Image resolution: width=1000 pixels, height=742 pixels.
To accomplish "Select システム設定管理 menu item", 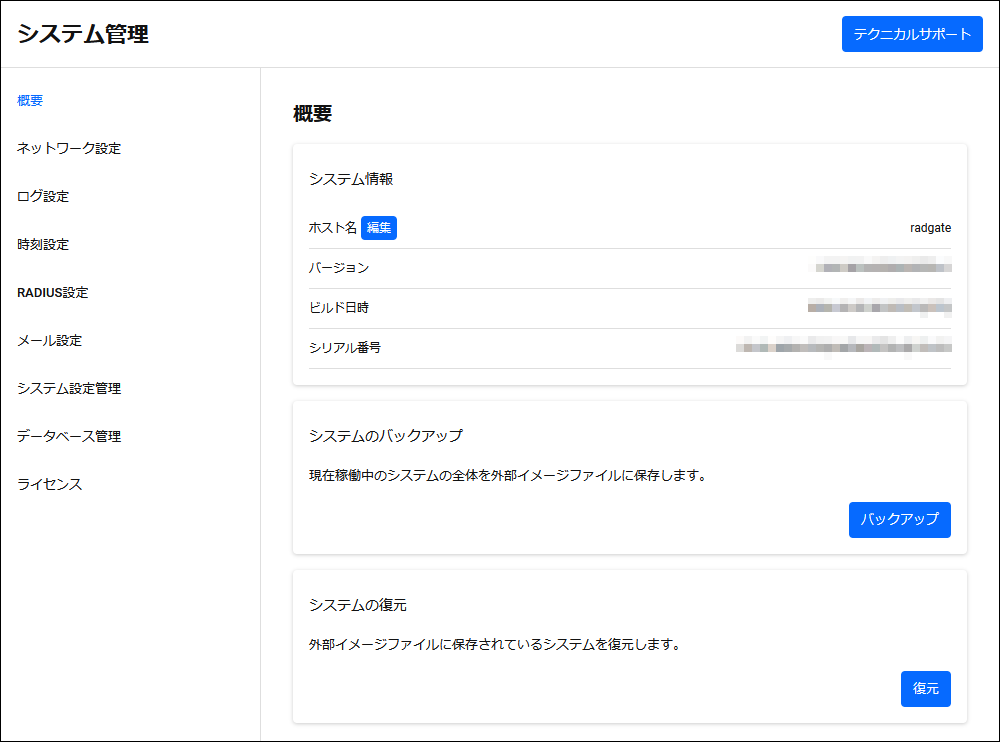I will 69,388.
